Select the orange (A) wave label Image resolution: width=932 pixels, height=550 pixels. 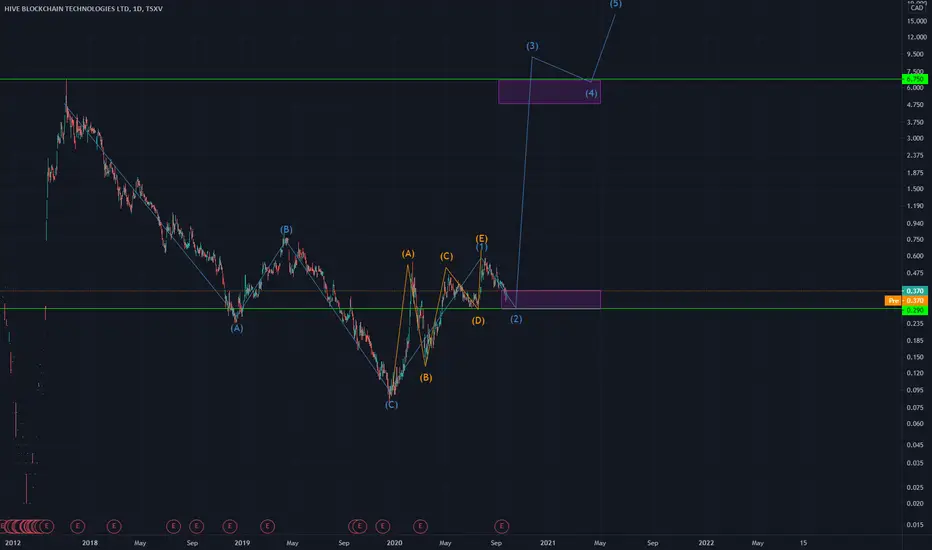pyautogui.click(x=408, y=254)
